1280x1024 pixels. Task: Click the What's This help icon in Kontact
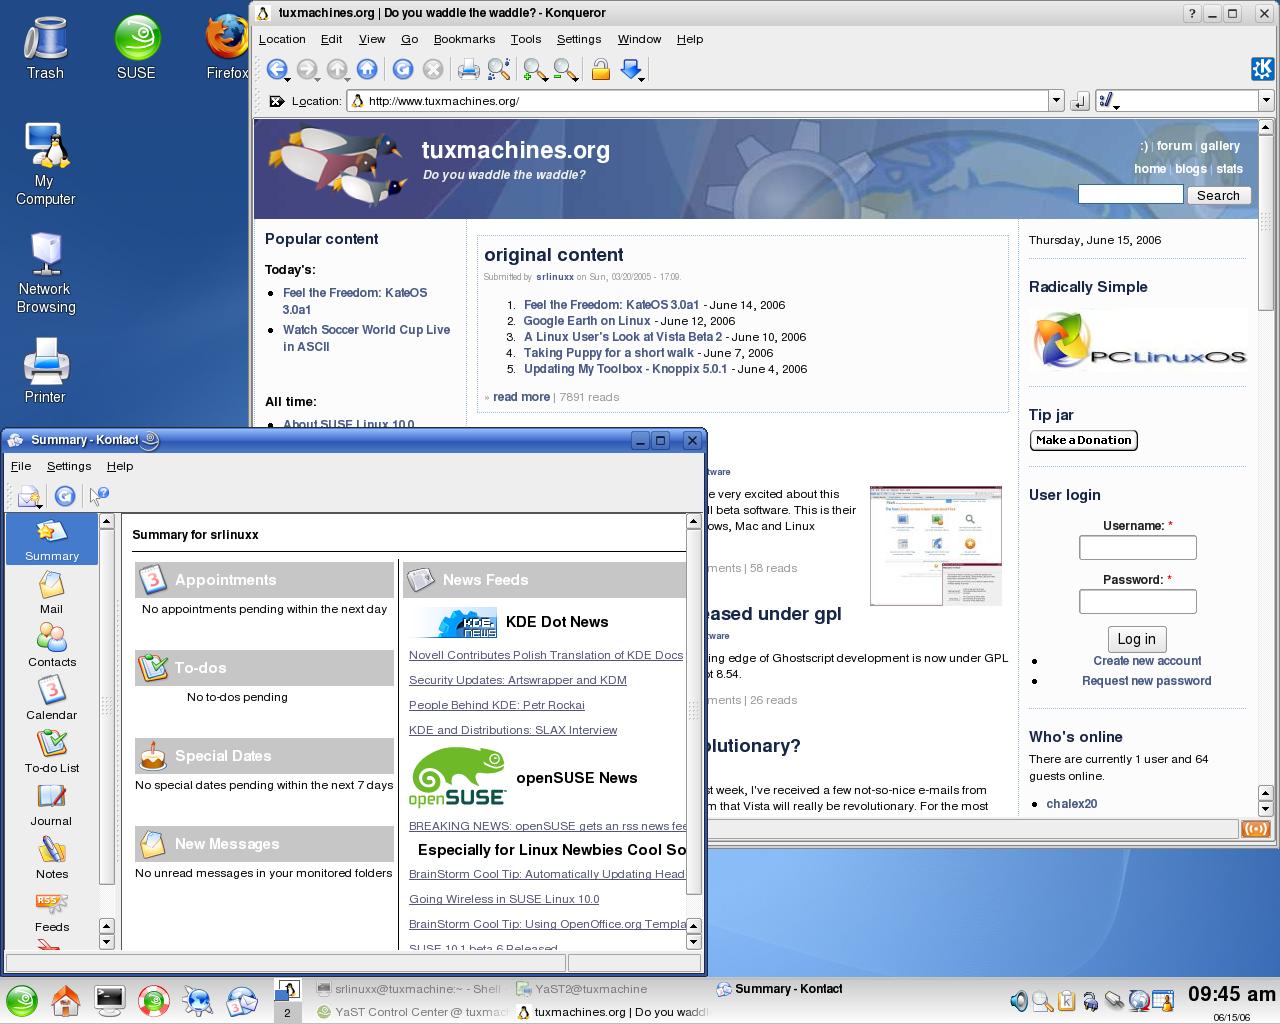click(99, 495)
